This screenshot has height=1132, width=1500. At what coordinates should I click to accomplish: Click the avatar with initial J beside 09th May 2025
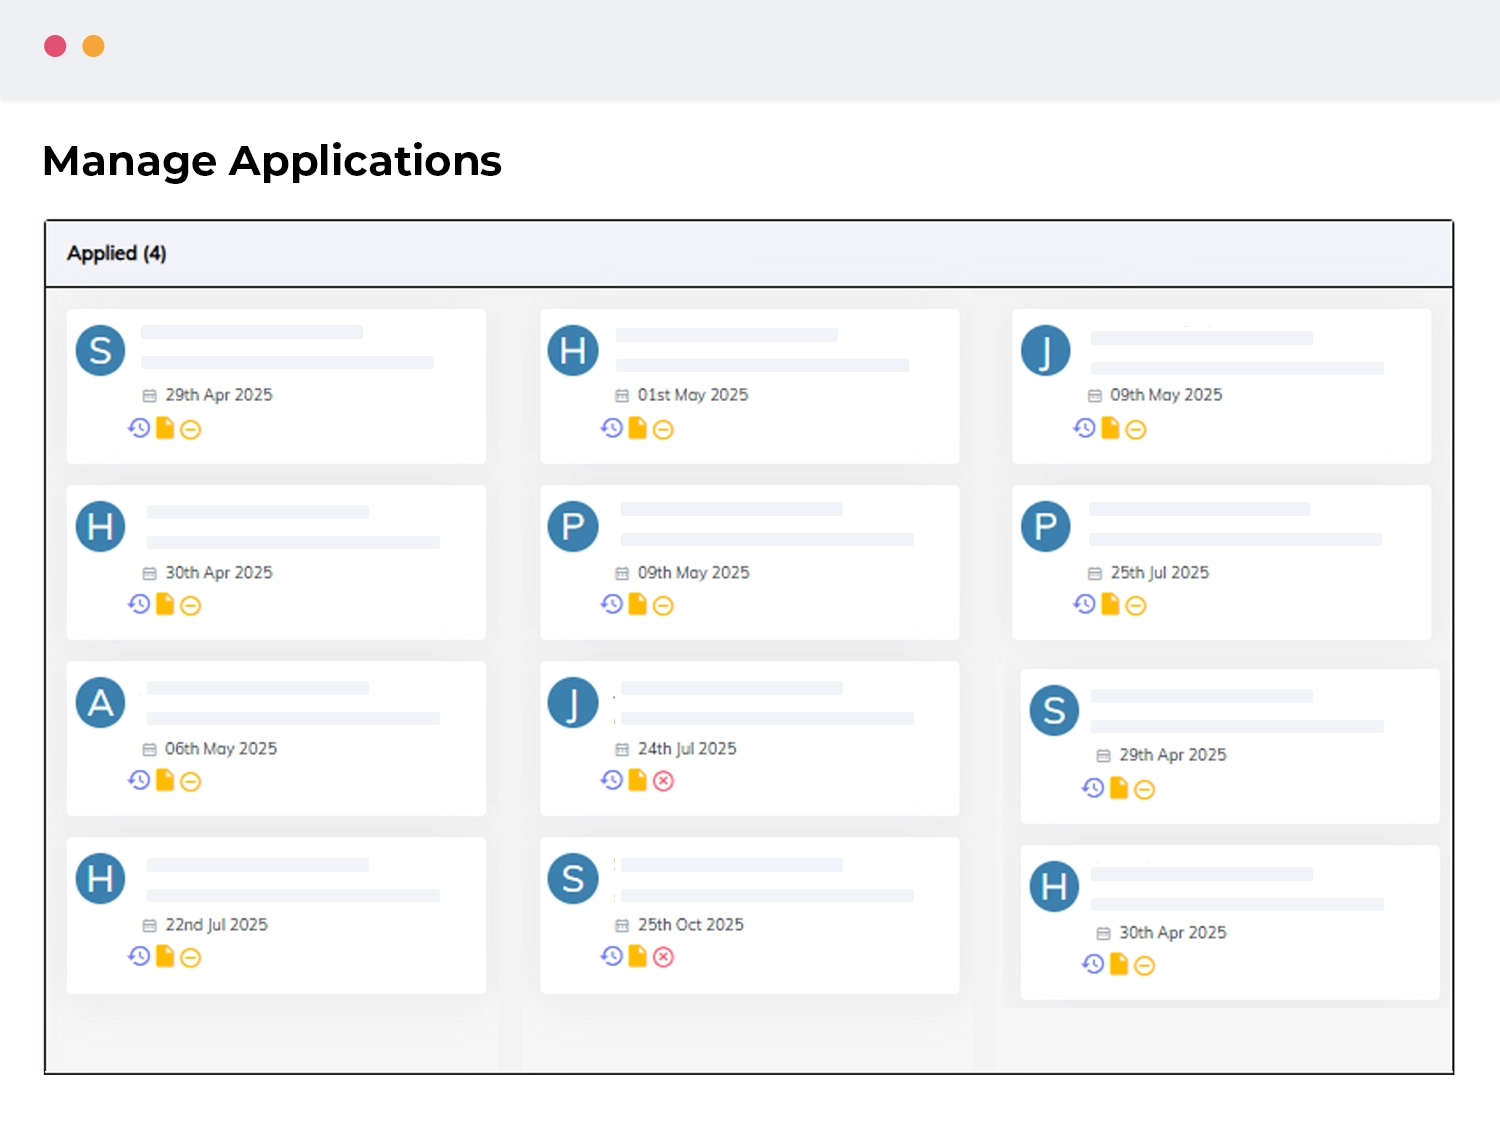tap(1045, 350)
